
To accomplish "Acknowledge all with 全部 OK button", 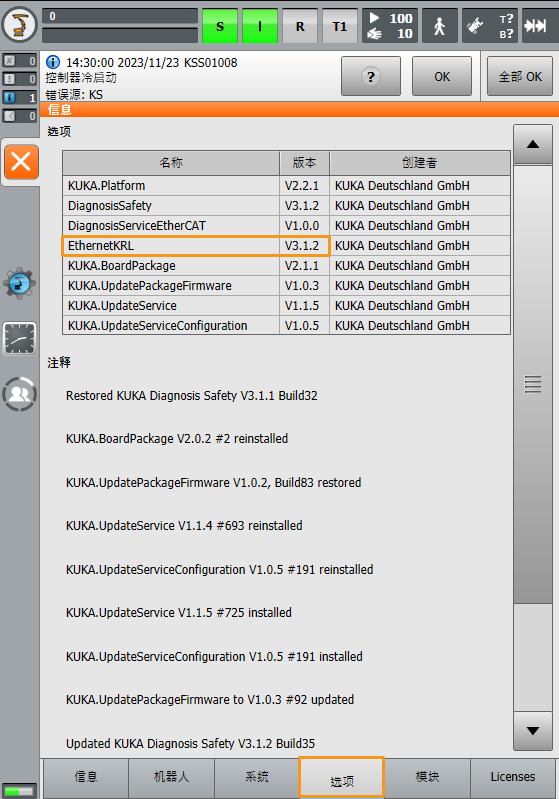I will coord(520,76).
